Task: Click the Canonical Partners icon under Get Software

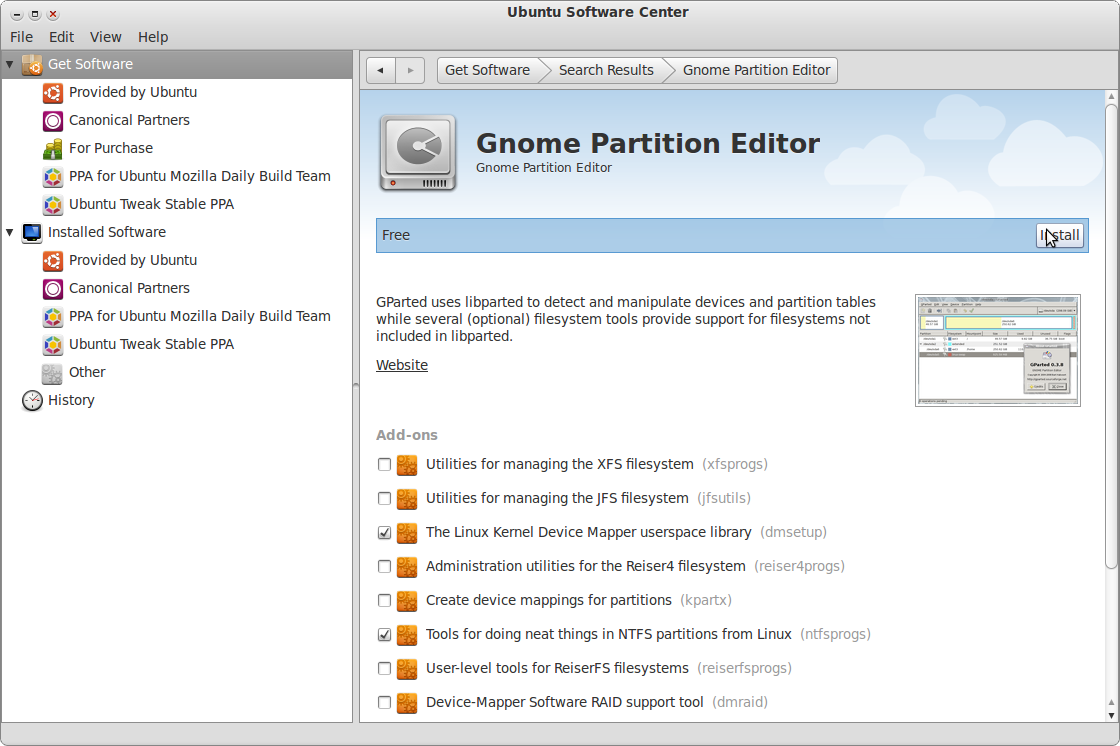Action: click(x=53, y=121)
